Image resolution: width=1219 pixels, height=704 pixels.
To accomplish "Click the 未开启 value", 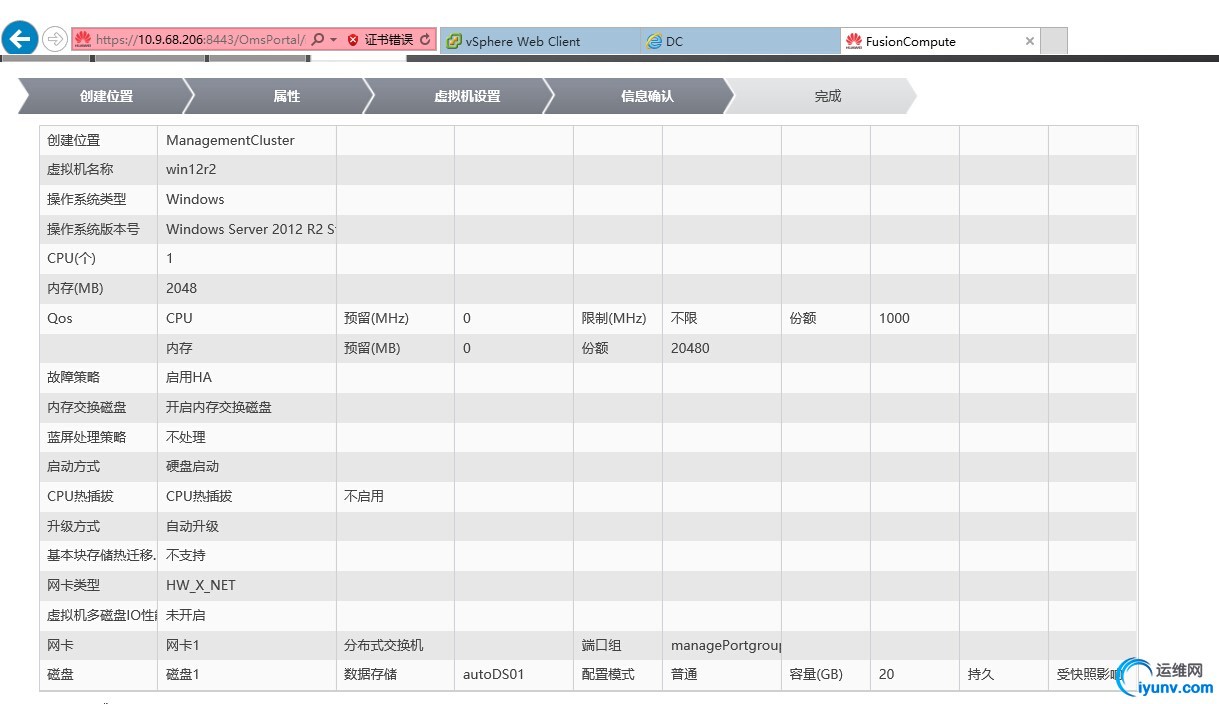I will tap(186, 615).
